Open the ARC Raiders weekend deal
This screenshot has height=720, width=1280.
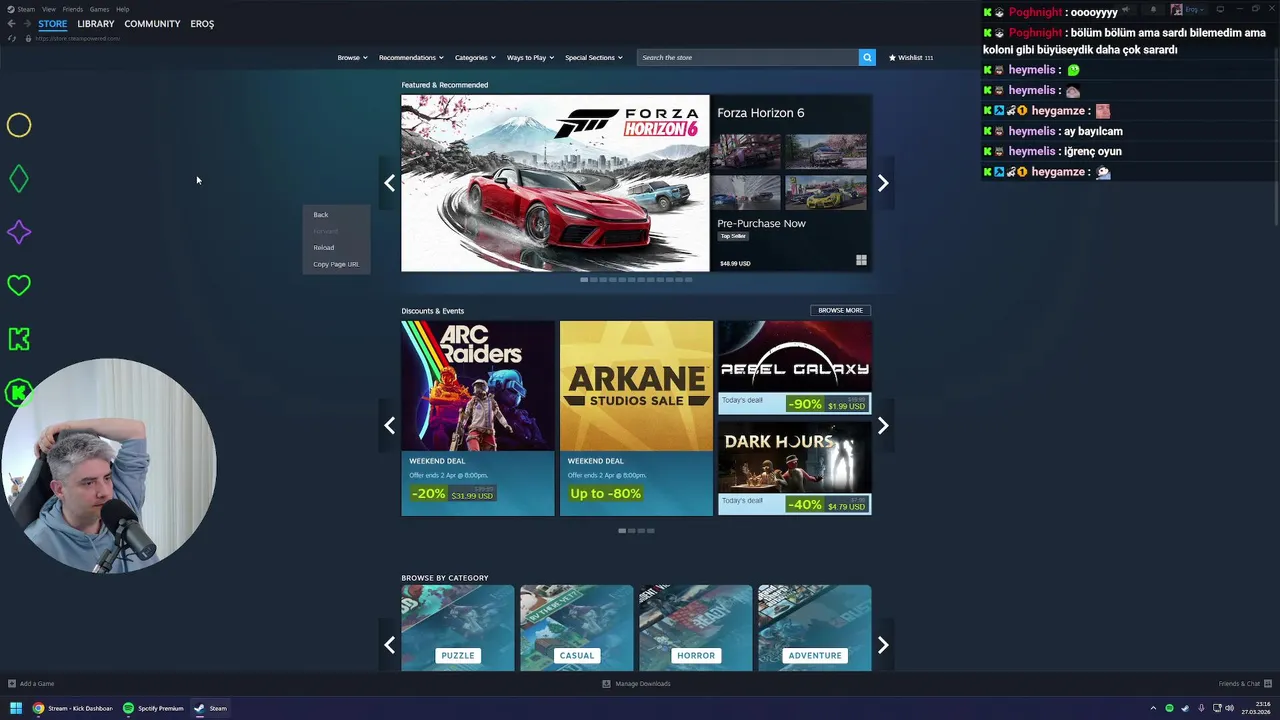(478, 418)
